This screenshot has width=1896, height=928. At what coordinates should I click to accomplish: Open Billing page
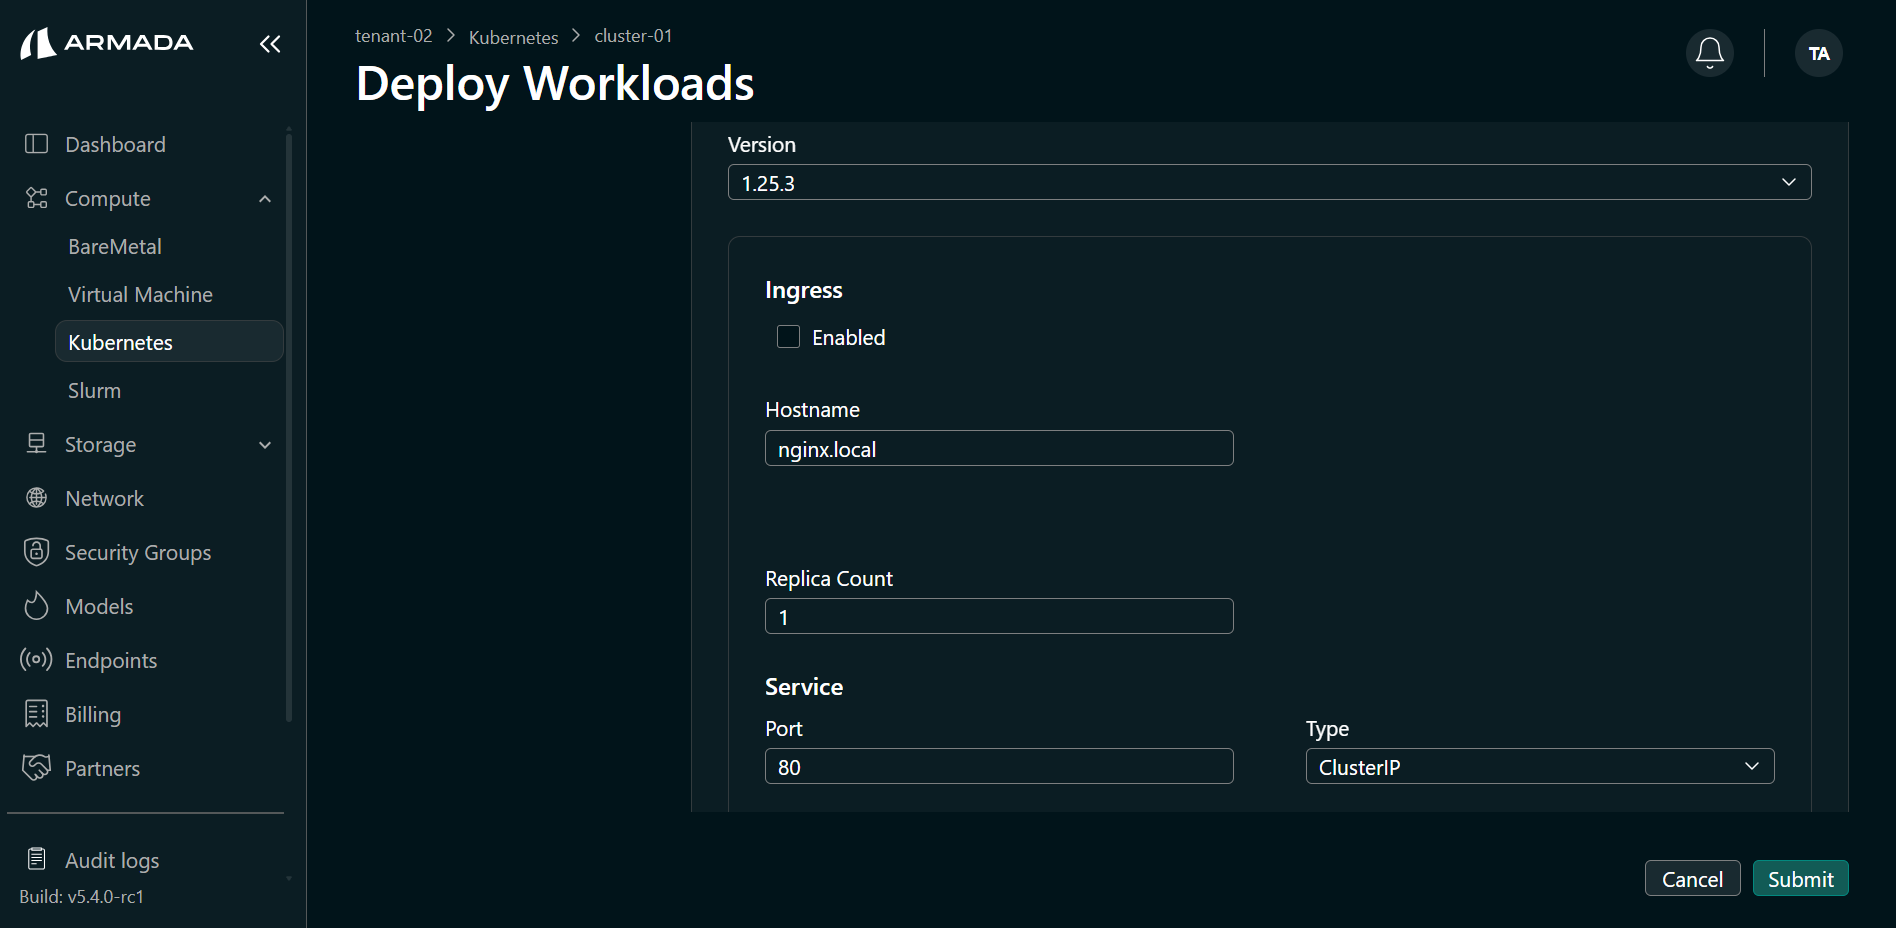point(93,714)
